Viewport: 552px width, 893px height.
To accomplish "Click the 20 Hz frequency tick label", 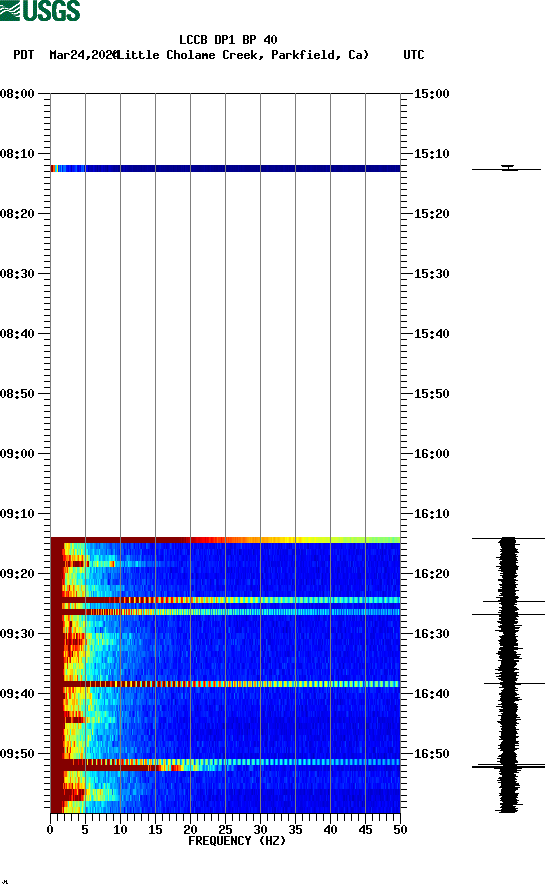I will click(190, 830).
